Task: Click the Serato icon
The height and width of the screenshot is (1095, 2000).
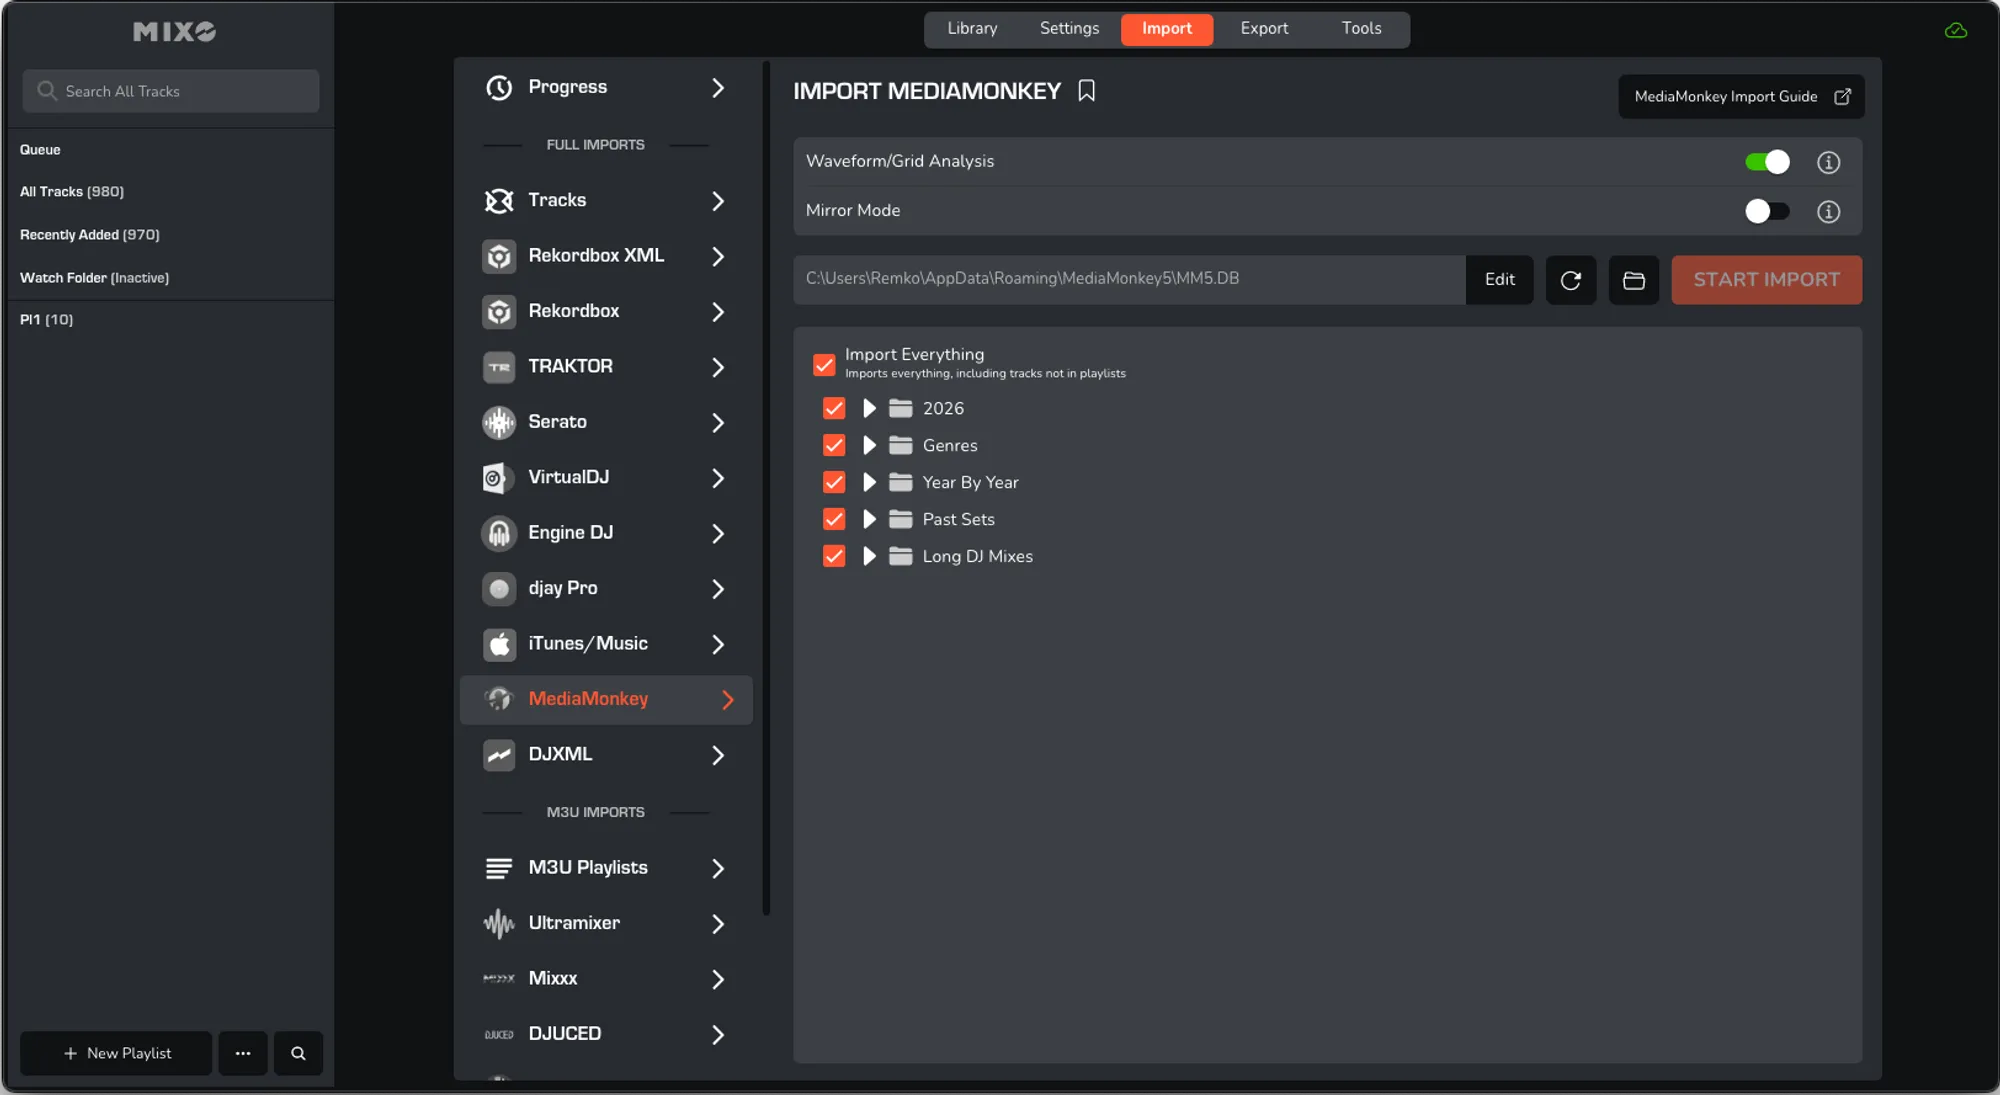Action: pos(499,423)
